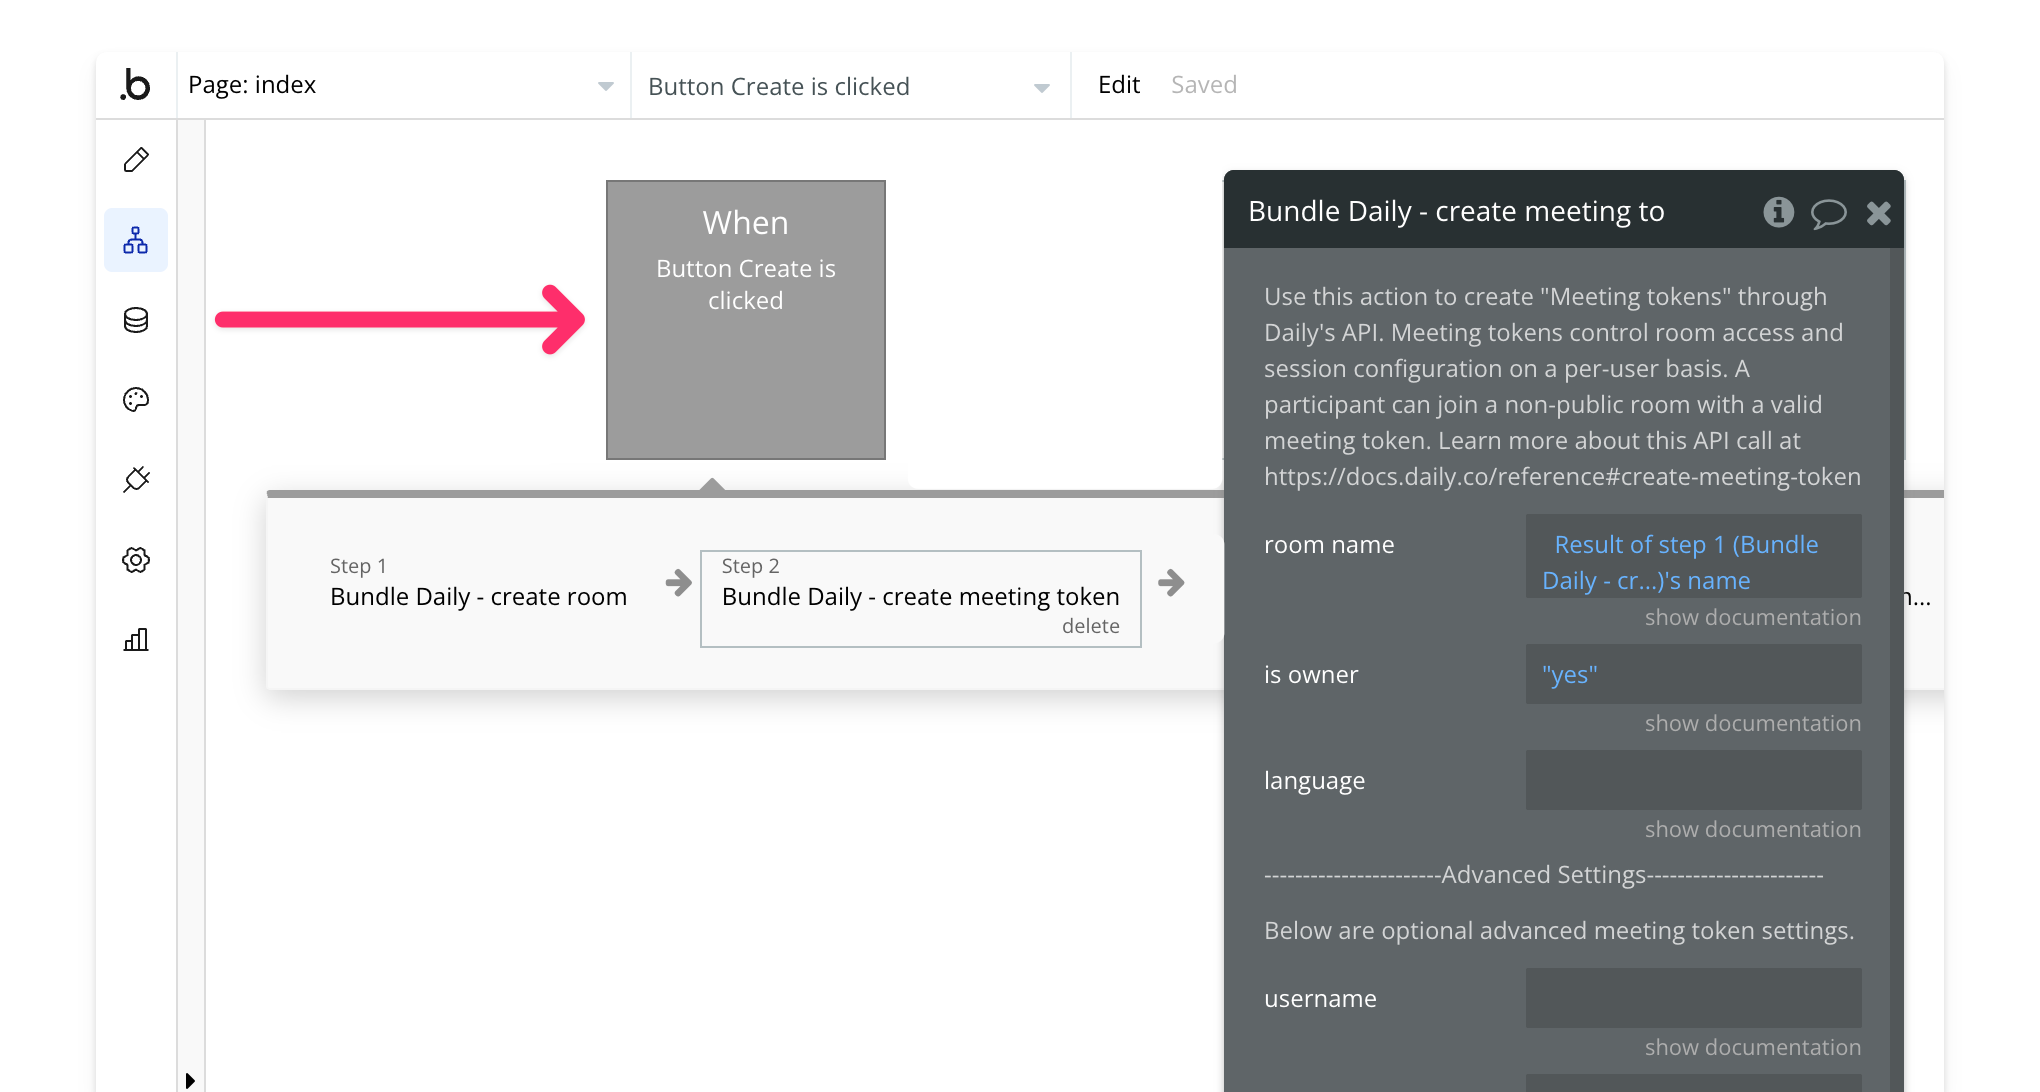Viewport: 2040px width, 1092px height.
Task: Click the language input field
Action: 1693,780
